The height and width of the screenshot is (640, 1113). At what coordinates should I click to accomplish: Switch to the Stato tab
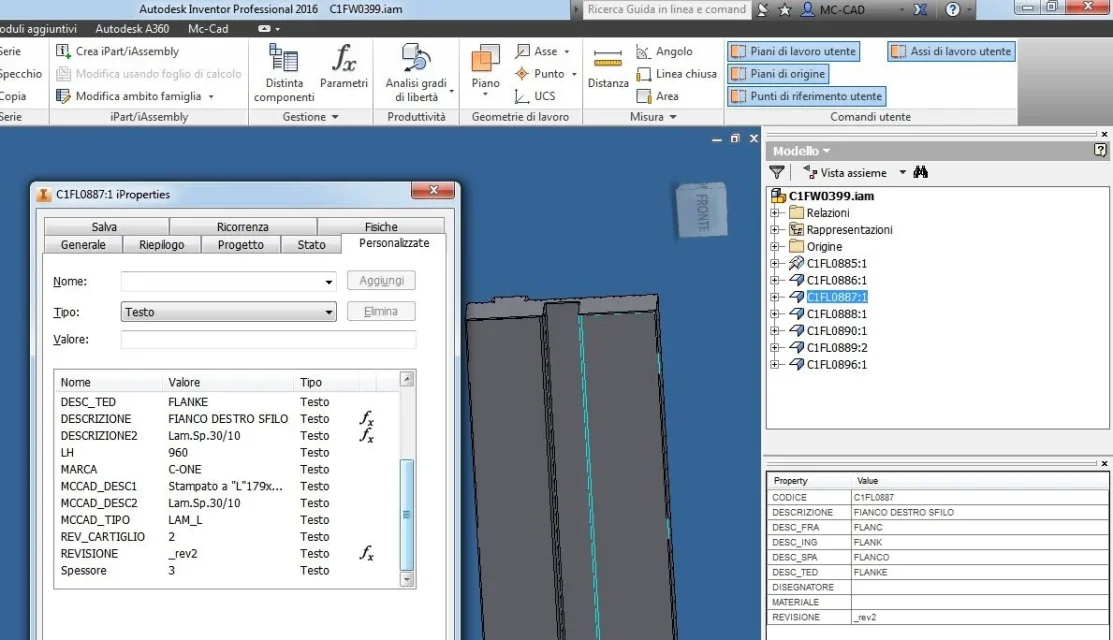[312, 245]
